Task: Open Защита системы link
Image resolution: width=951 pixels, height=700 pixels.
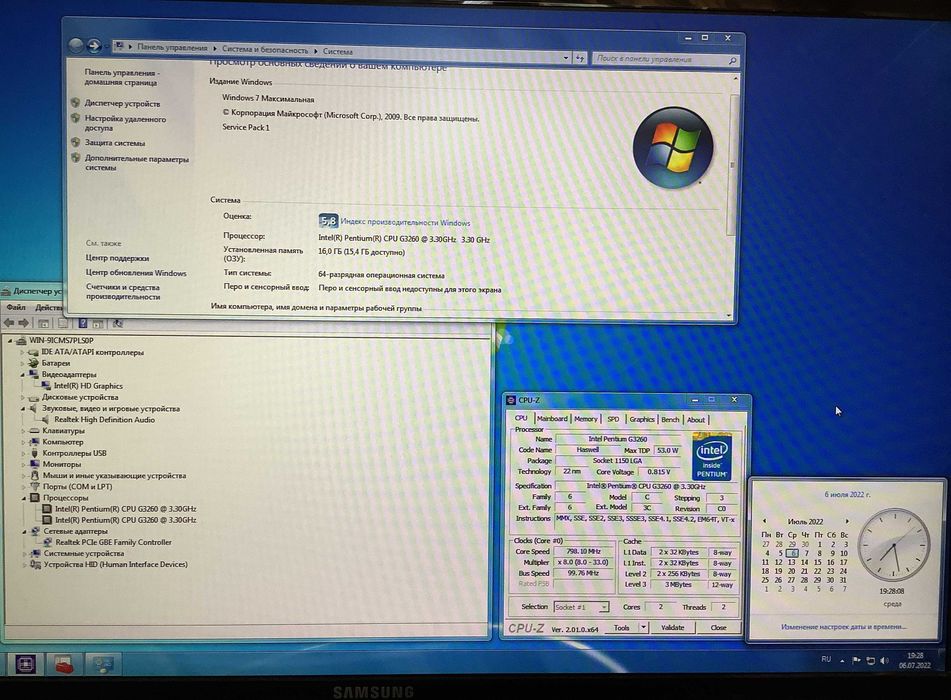Action: pyautogui.click(x=115, y=143)
